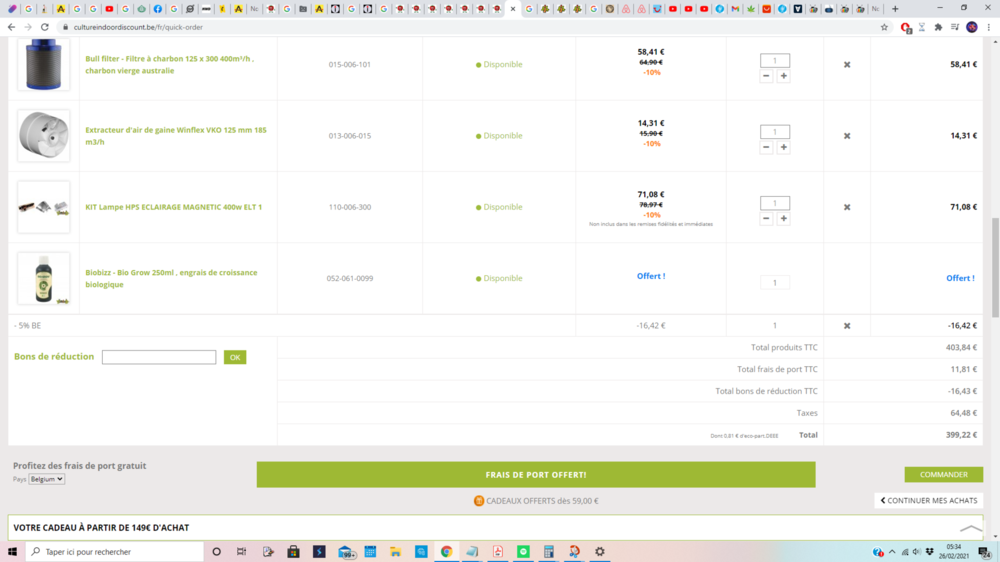Viewport: 1000px width, 562px height.
Task: Increase KIT Lampe HPS quantity
Action: point(784,219)
